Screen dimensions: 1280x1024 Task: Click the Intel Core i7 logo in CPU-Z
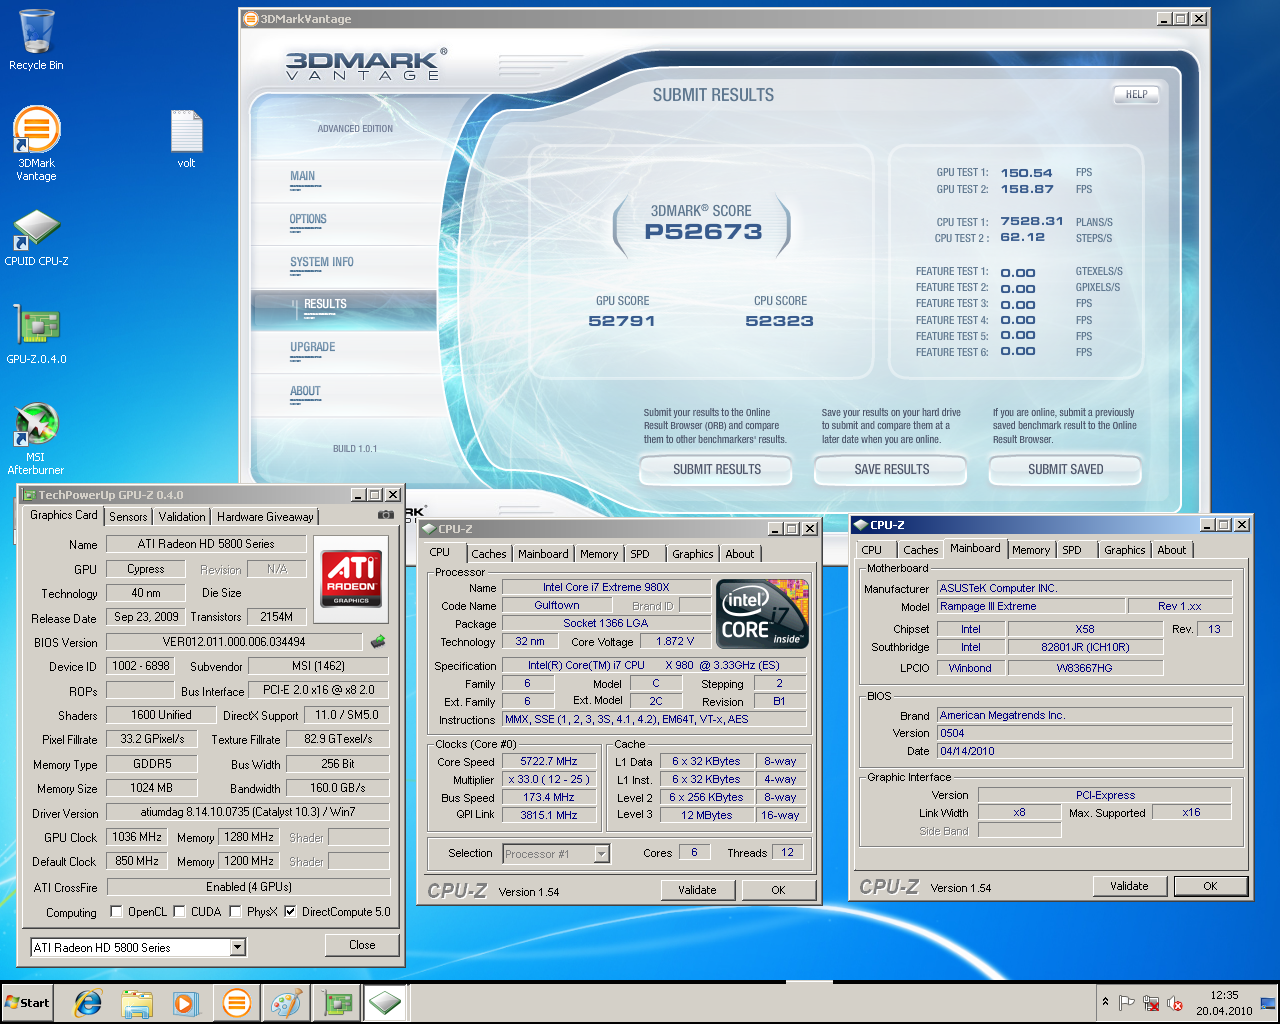click(x=764, y=614)
